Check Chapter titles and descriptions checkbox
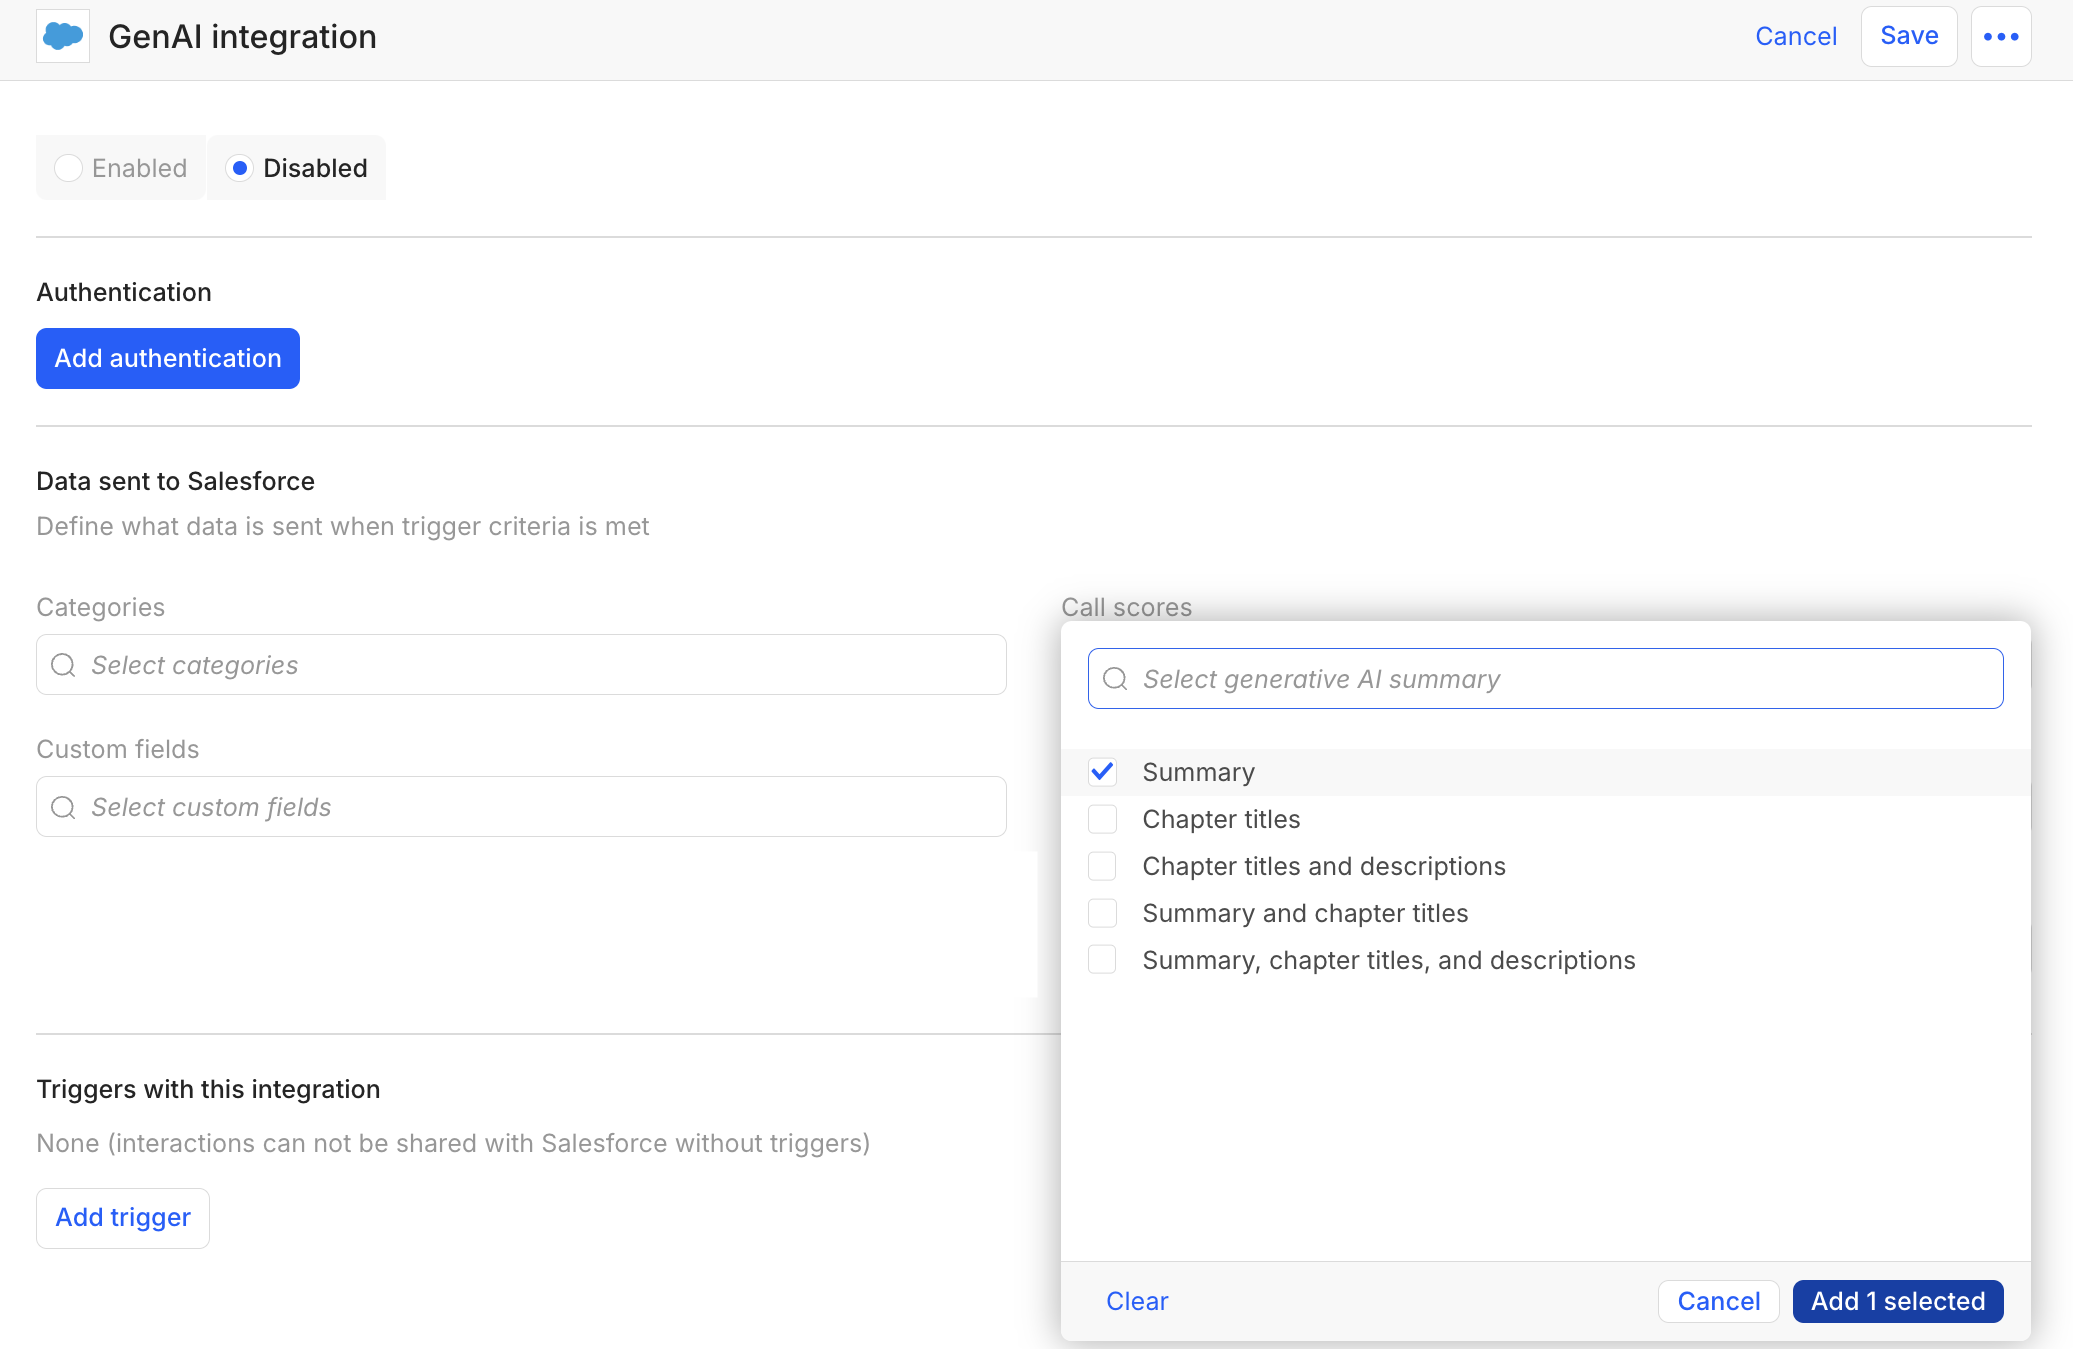The width and height of the screenshot is (2073, 1349). (x=1102, y=866)
